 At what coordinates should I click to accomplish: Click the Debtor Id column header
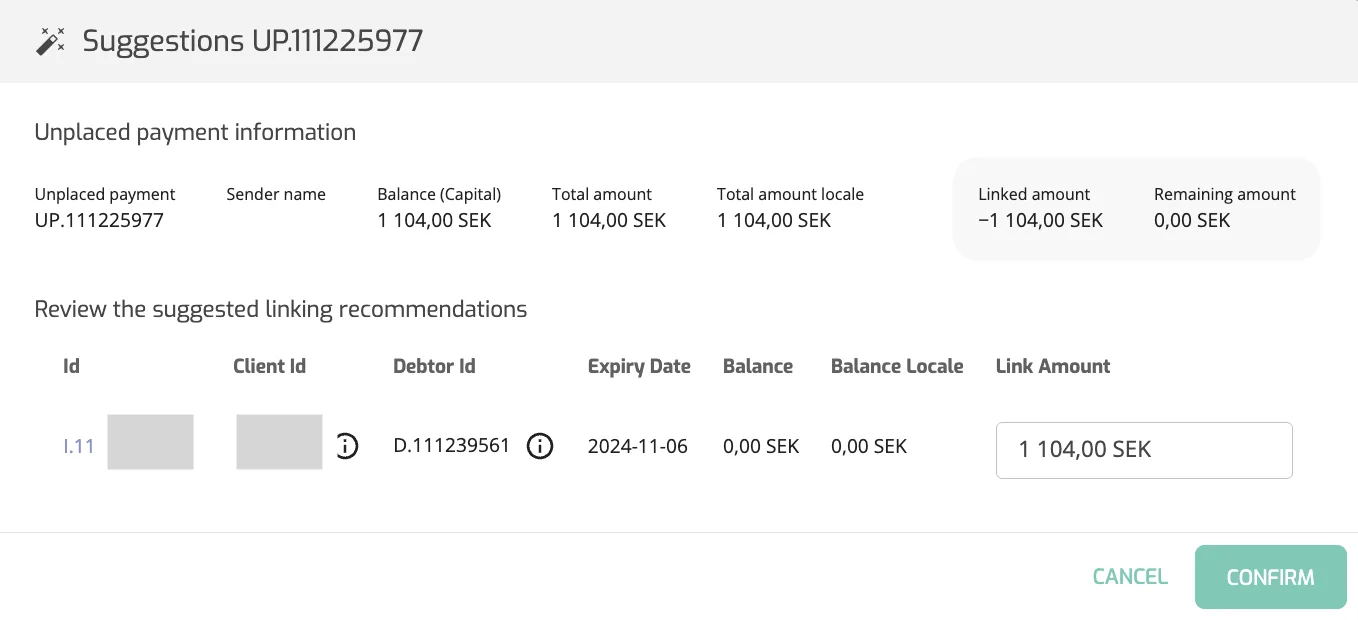pyautogui.click(x=434, y=366)
